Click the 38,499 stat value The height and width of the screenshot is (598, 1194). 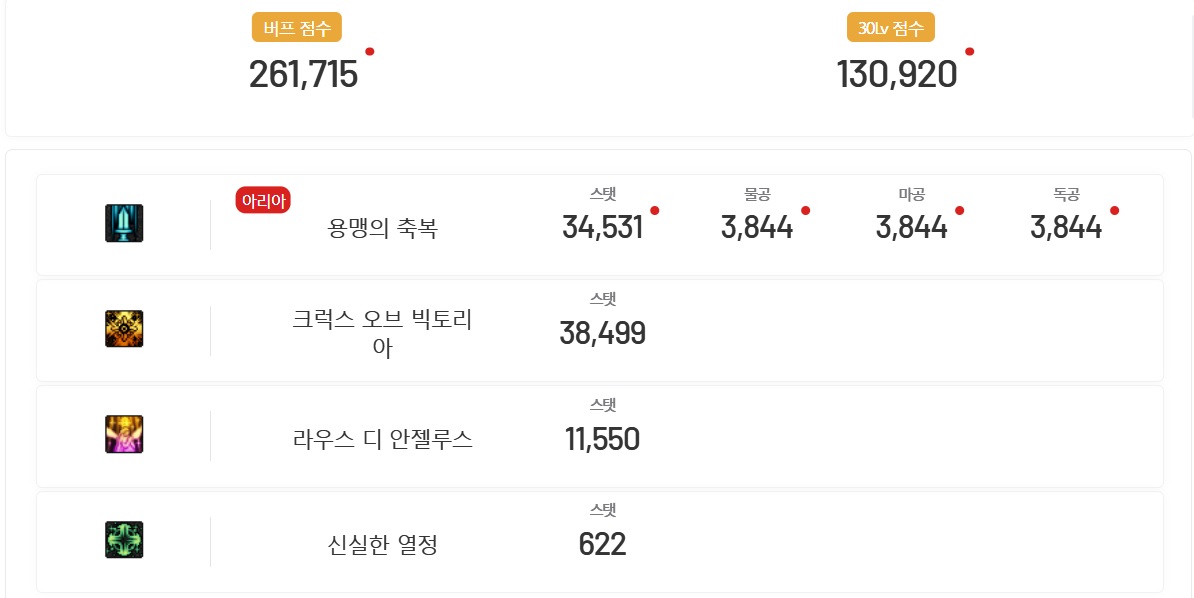coord(602,333)
